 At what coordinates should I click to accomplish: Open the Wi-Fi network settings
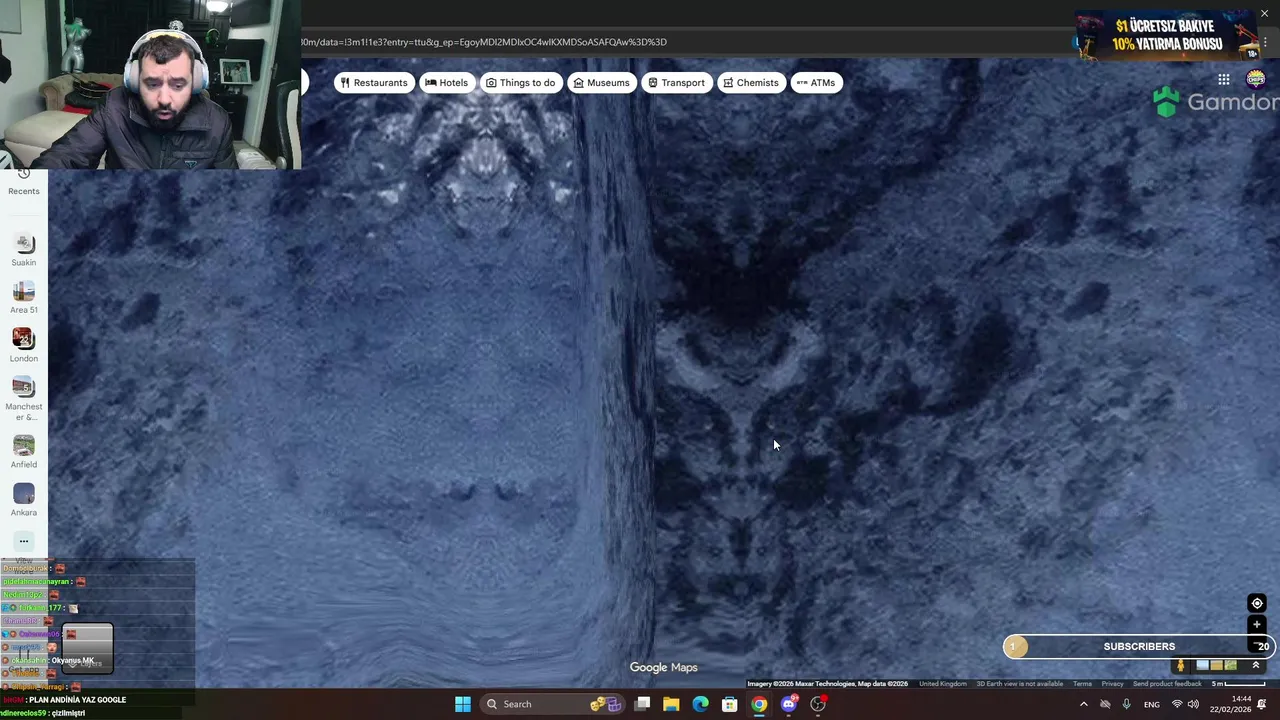pos(1177,704)
